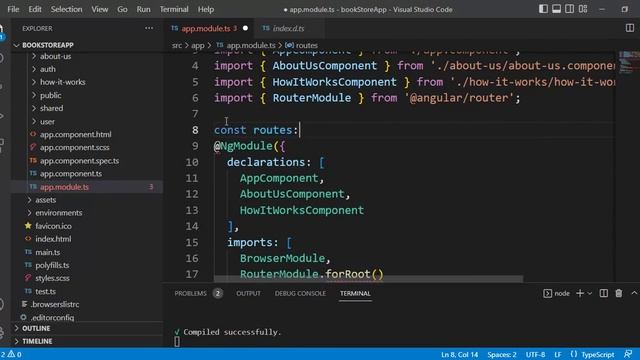Open .browserslistrc file

55,304
